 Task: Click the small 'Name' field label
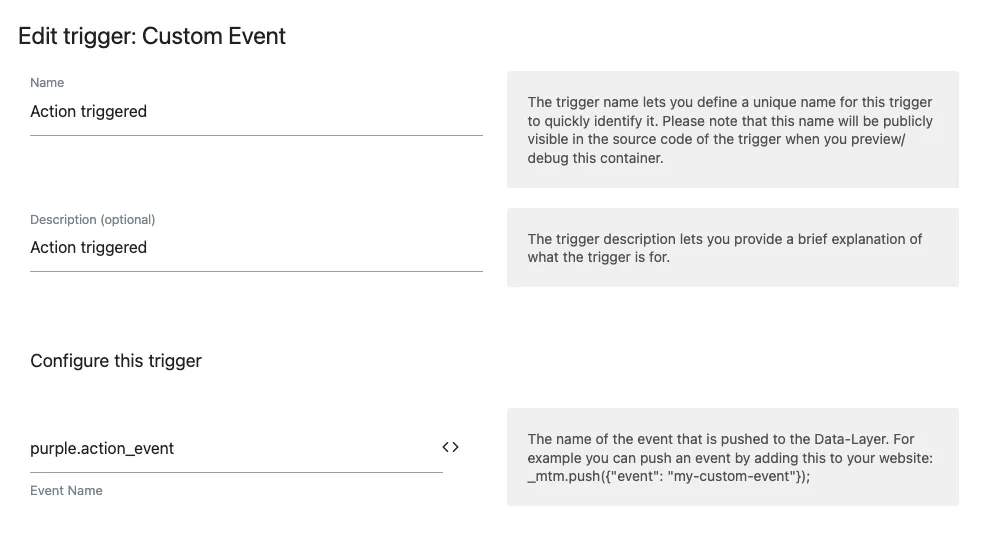coord(47,83)
